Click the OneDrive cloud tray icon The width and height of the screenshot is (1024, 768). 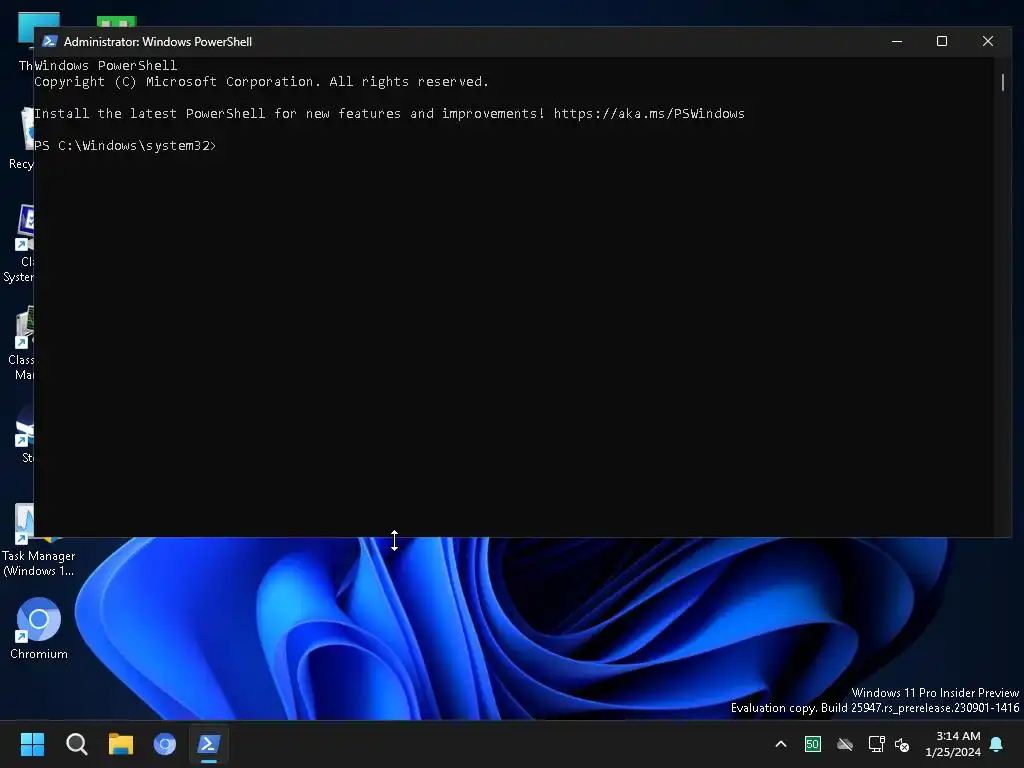[844, 744]
